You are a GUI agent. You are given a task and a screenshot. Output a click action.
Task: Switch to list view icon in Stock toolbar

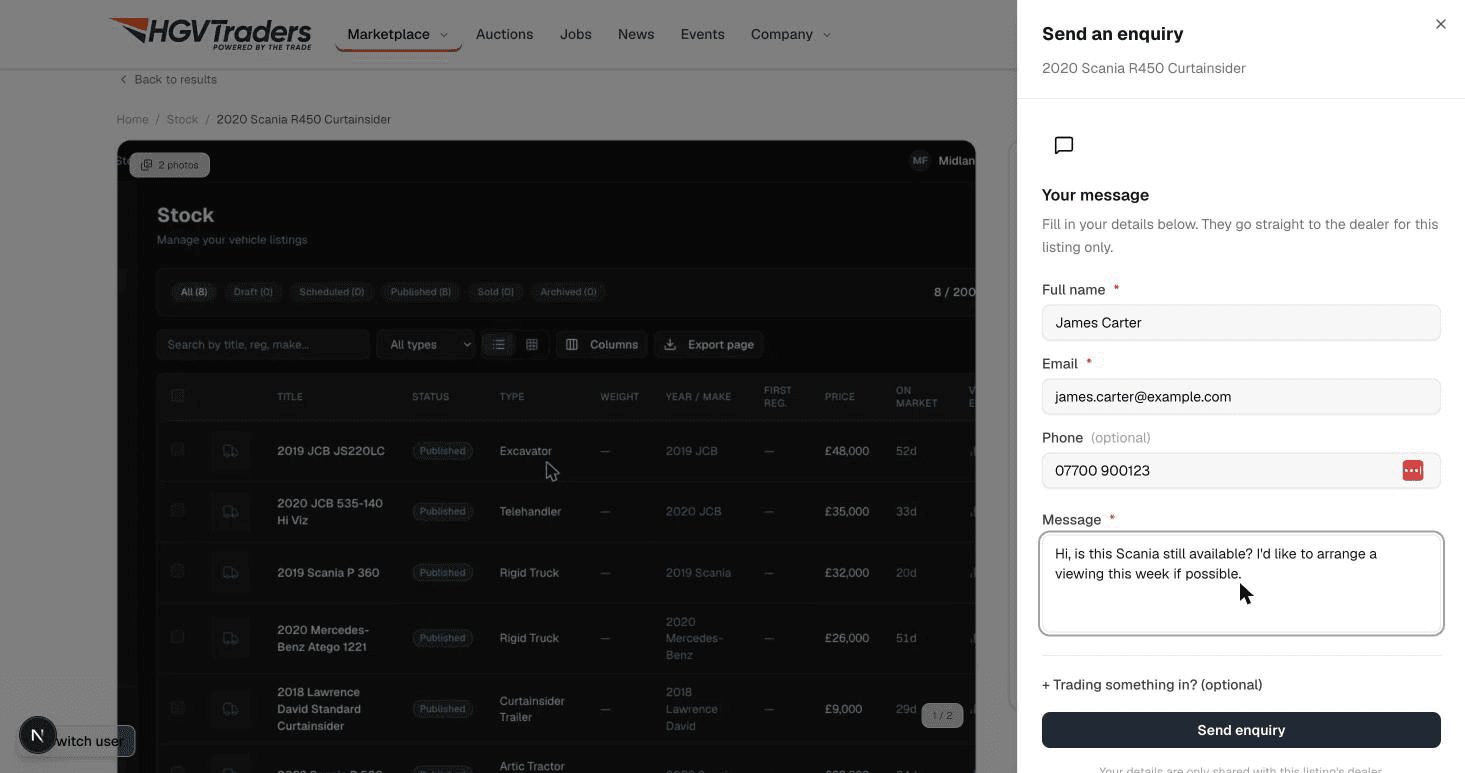(498, 345)
